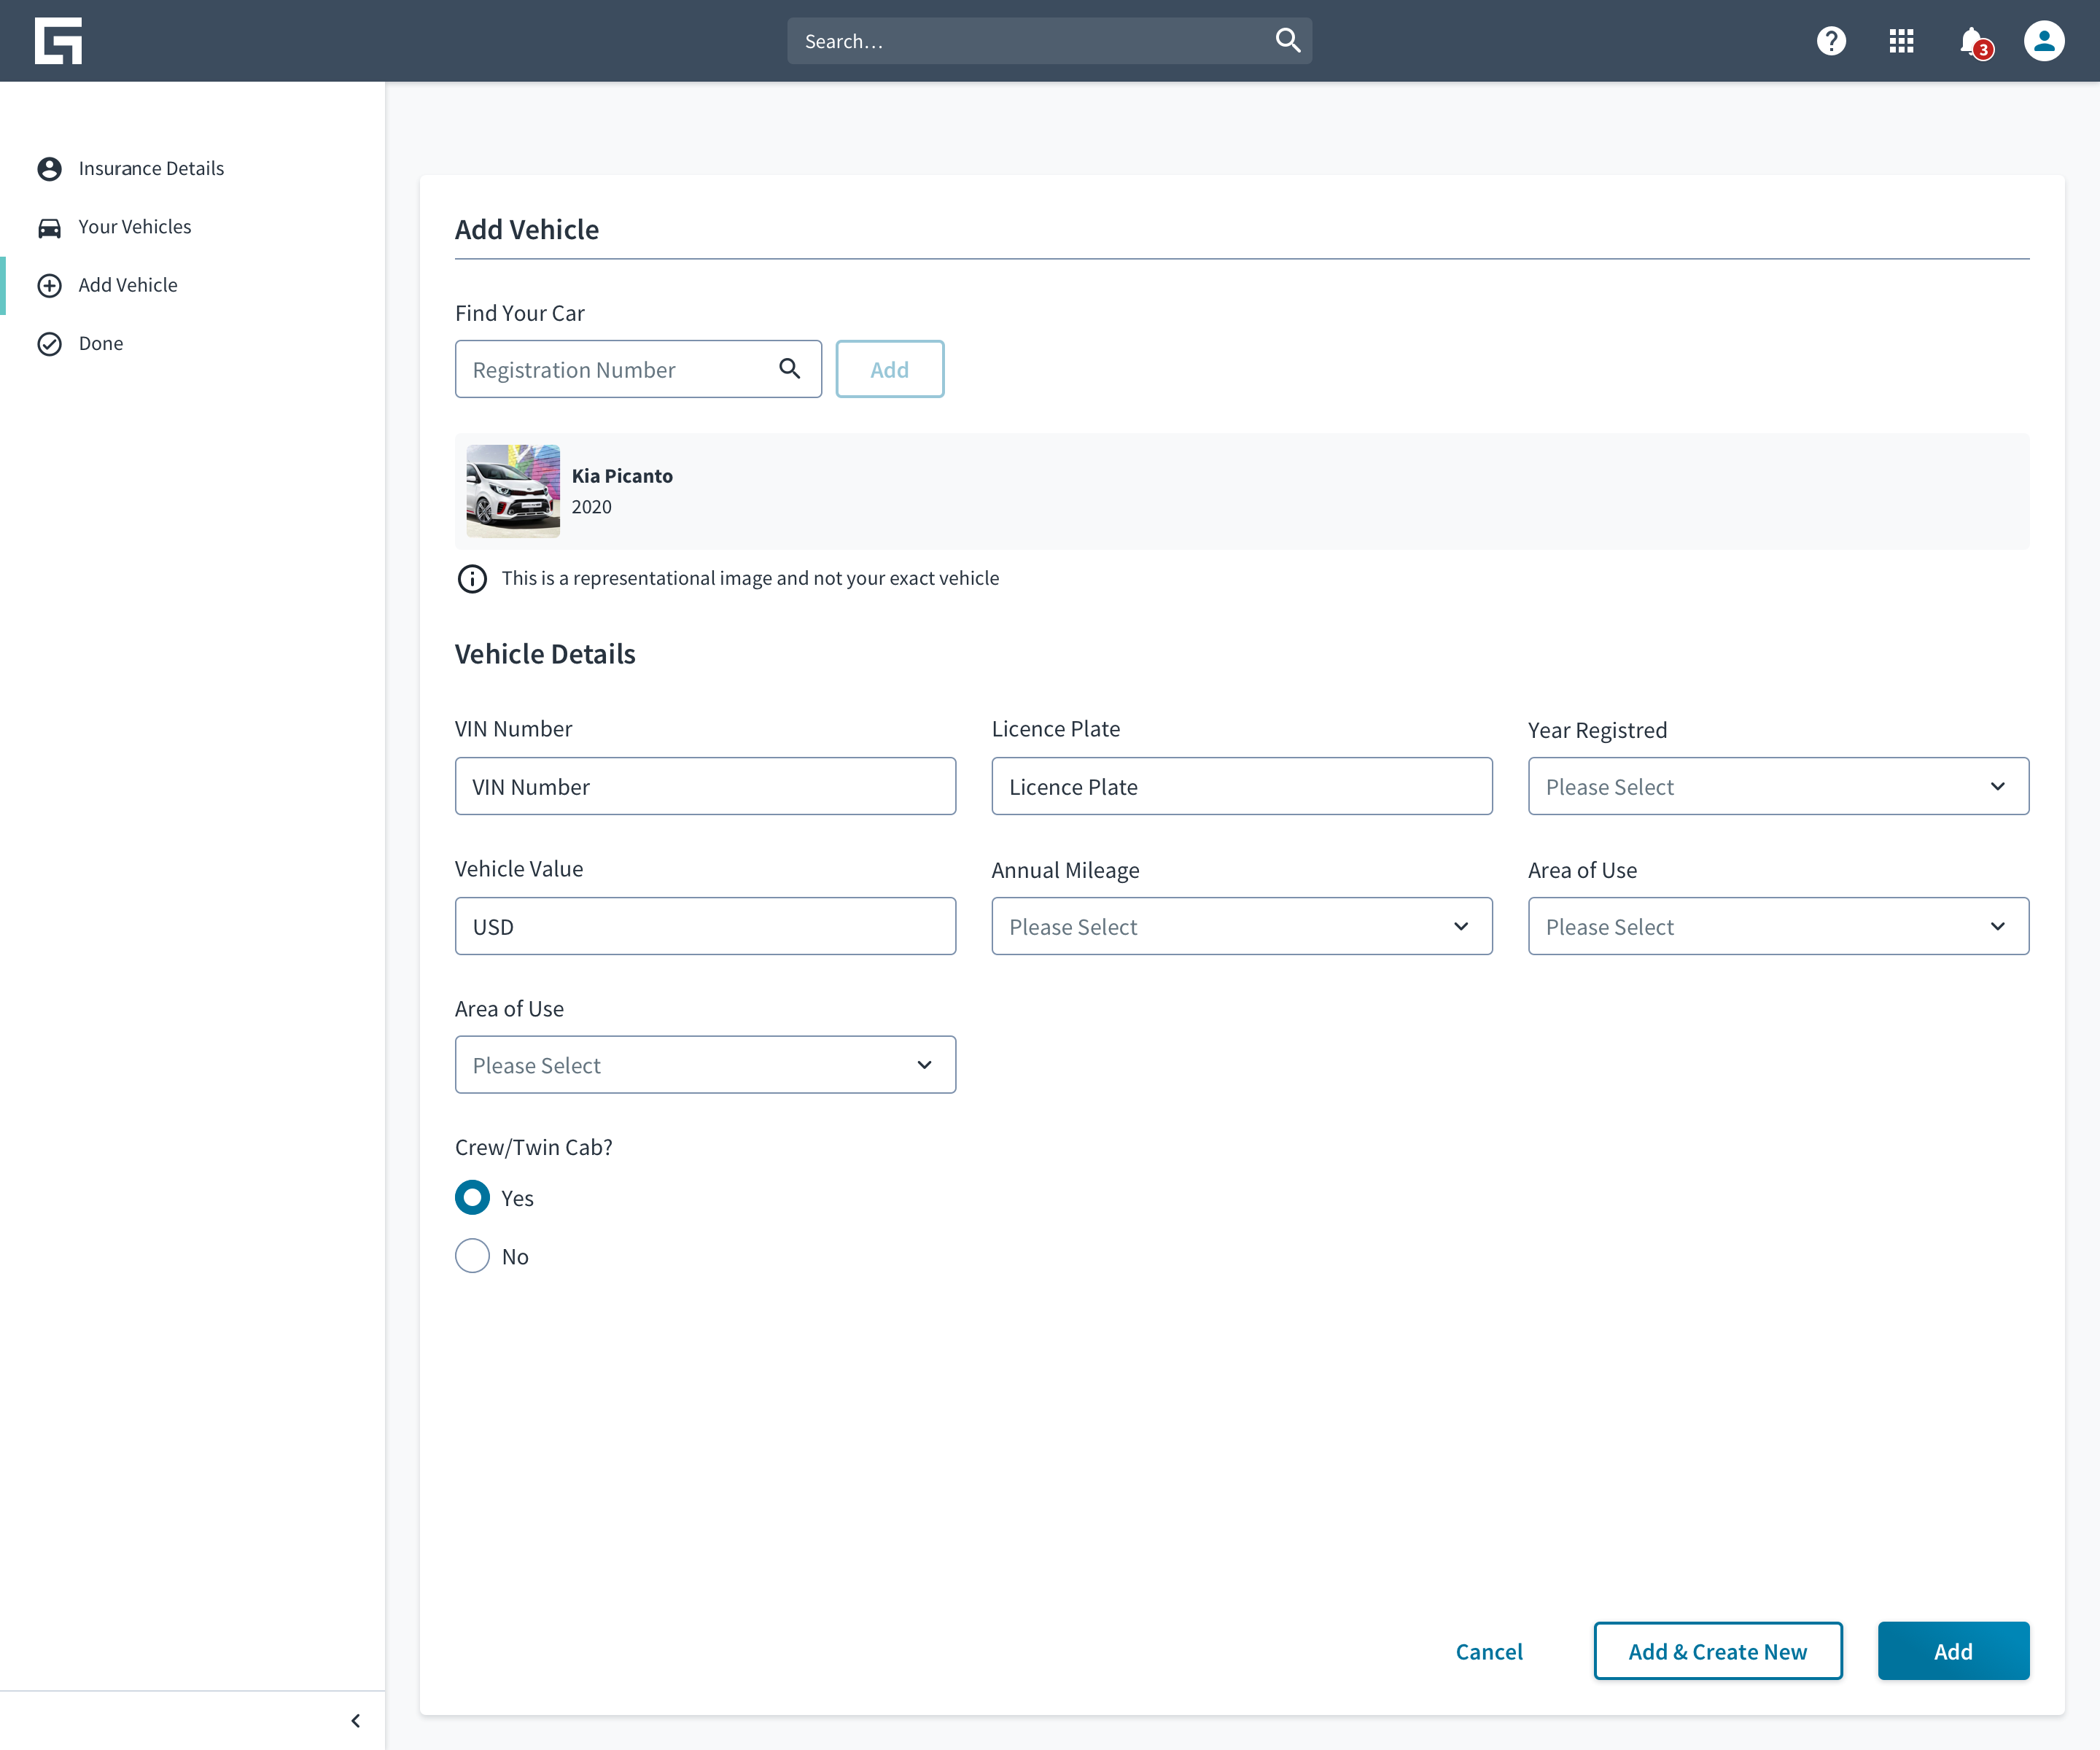The image size is (2100, 1750).
Task: Click the search magnifier in top bar
Action: (1288, 40)
